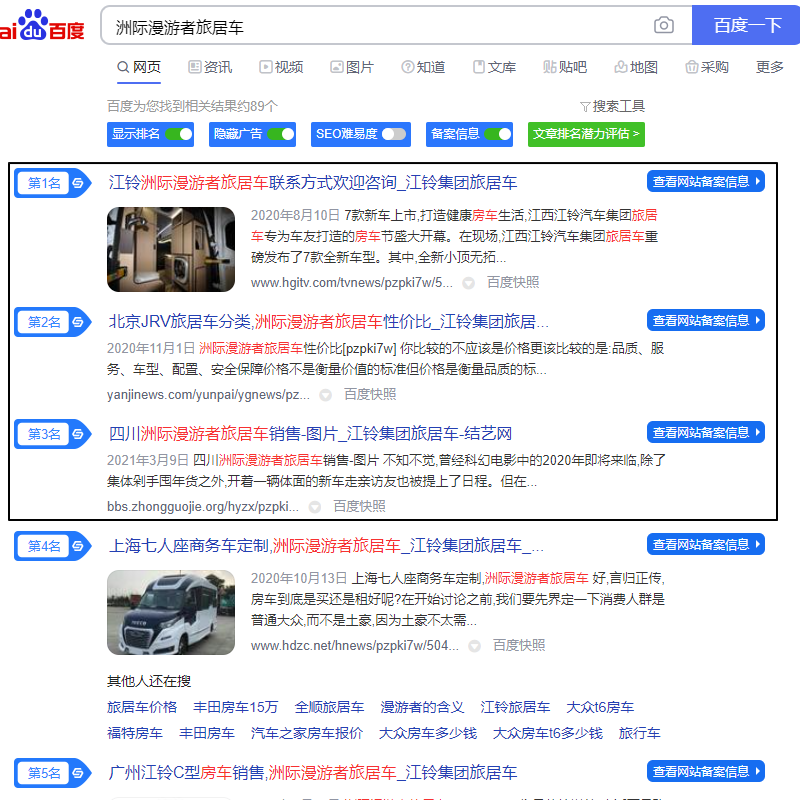Switch to the 采购 tab
Viewport: 800px width, 800px height.
(x=707, y=67)
